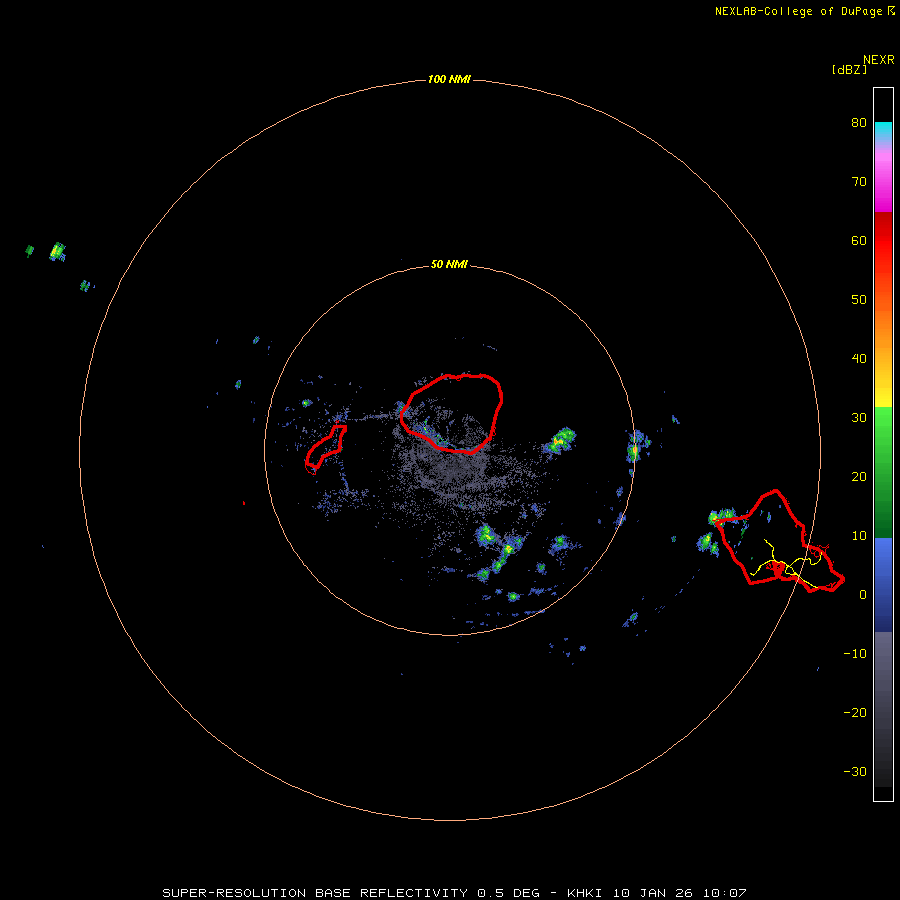Click the radar echo cluster outside 100 NMI ring
900x900 pixels.
click(x=57, y=251)
